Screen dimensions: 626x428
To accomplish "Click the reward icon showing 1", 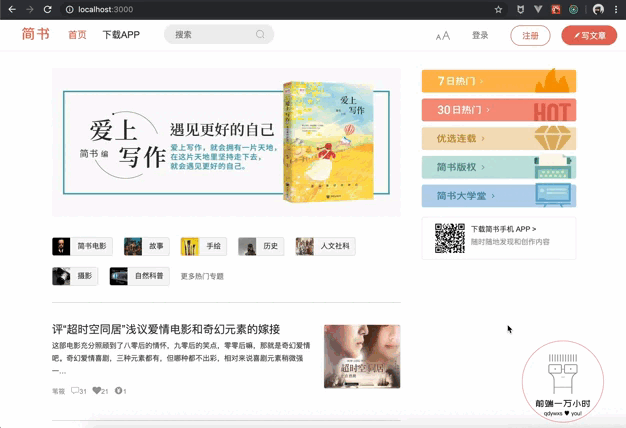I will pos(118,390).
